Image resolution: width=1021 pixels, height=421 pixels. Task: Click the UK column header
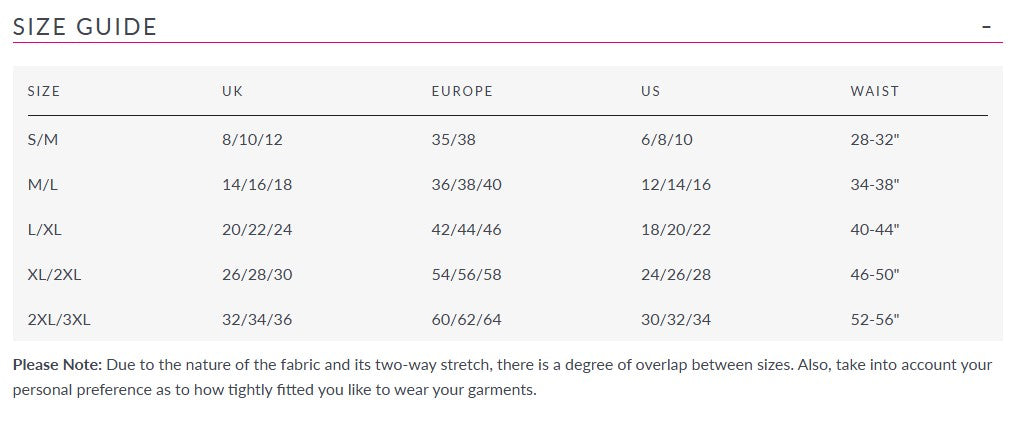coord(232,91)
